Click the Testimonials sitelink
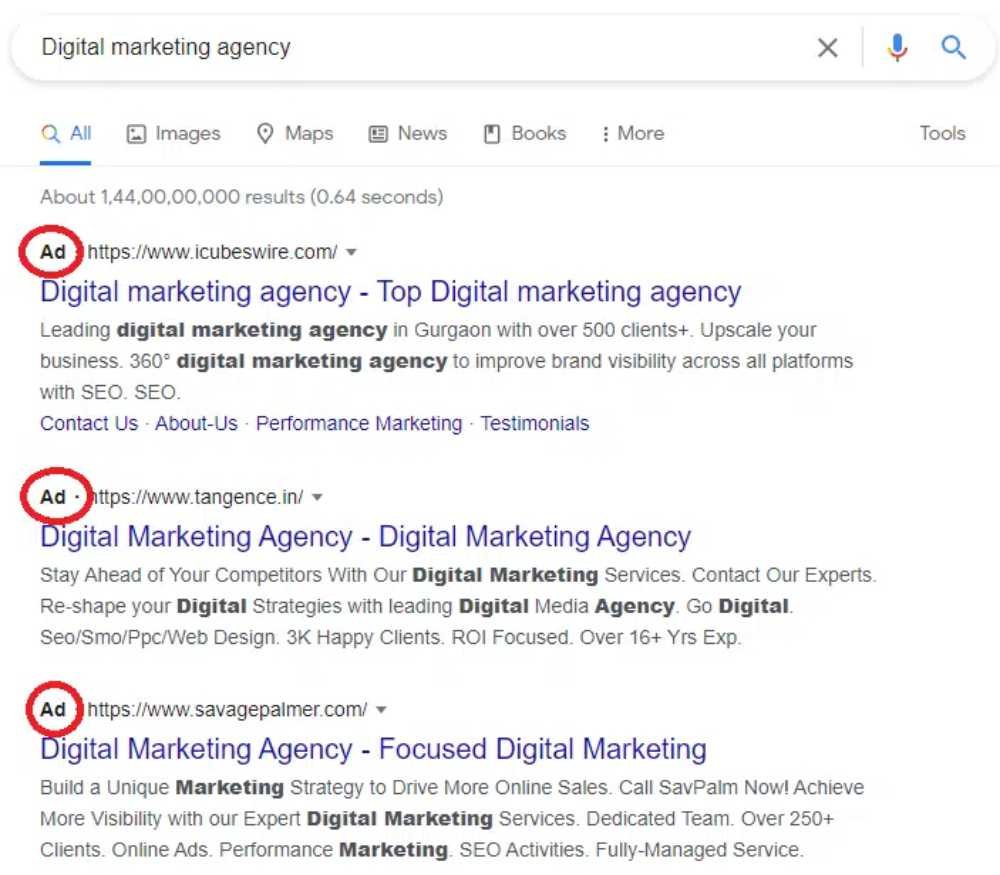Screen dimensions: 1000x875 pos(535,423)
